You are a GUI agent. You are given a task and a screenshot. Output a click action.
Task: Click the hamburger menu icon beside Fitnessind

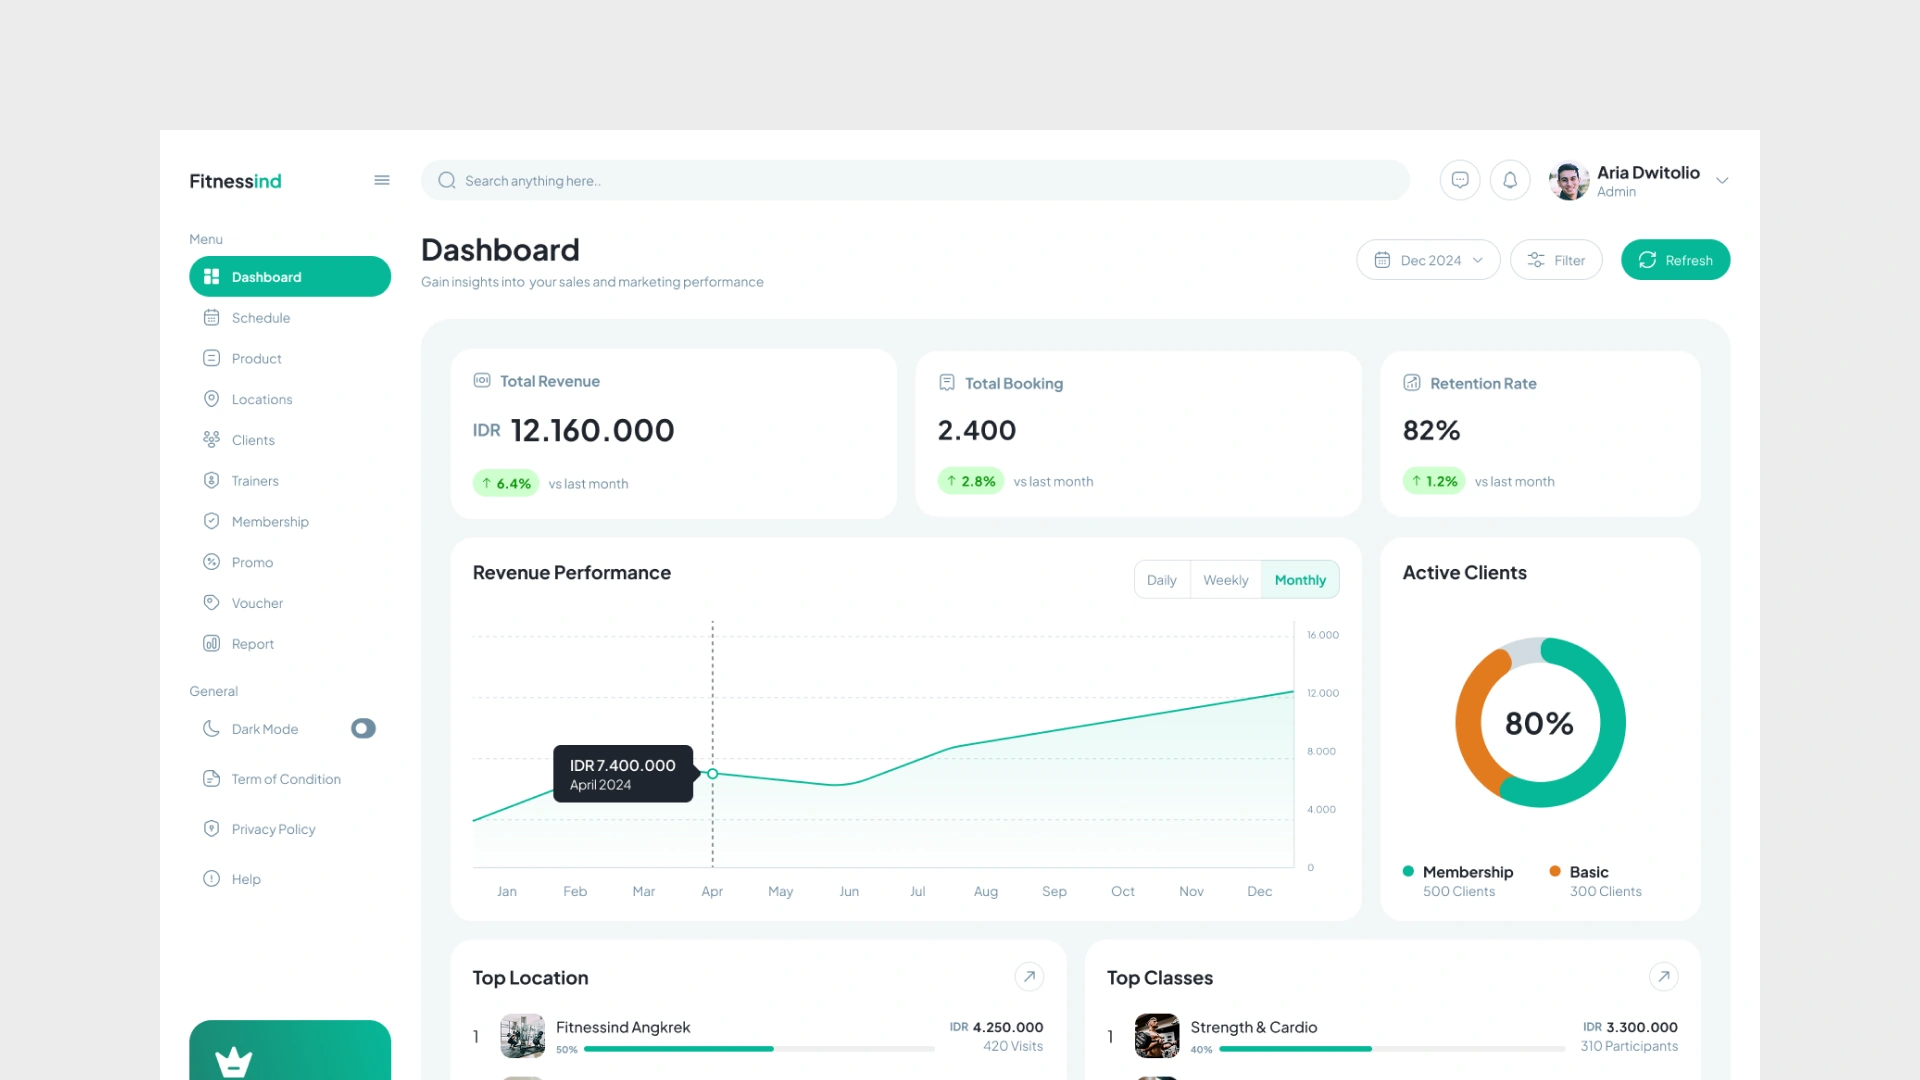[x=382, y=180]
